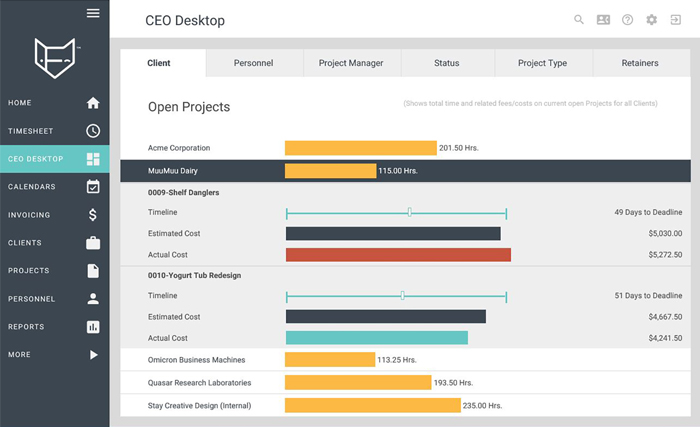Open the Project Manager tab
700x427 pixels.
(350, 63)
